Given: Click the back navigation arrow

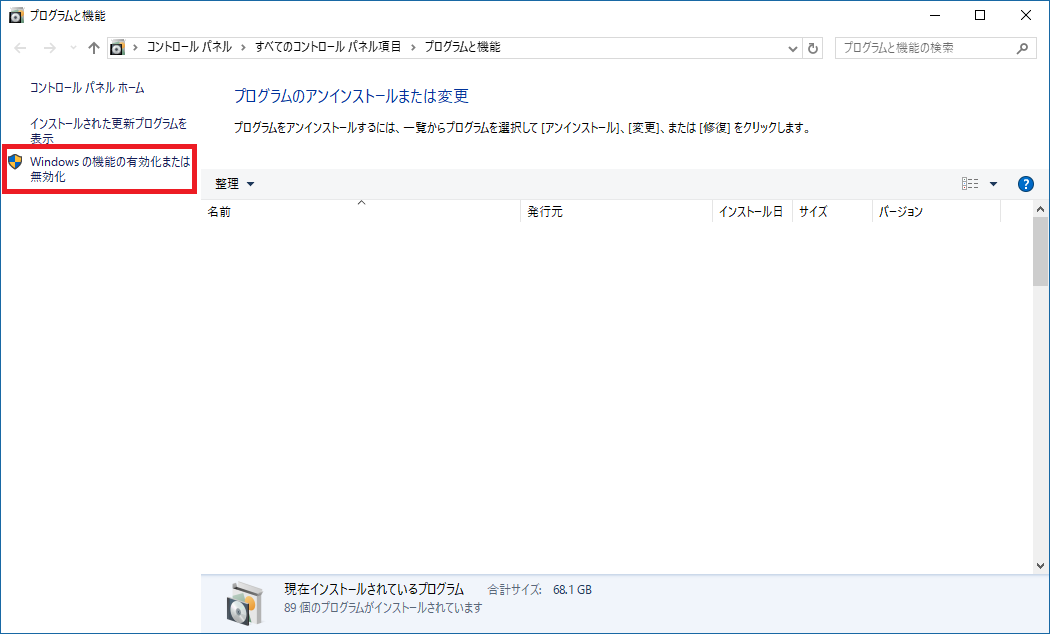Looking at the screenshot, I should tap(21, 48).
